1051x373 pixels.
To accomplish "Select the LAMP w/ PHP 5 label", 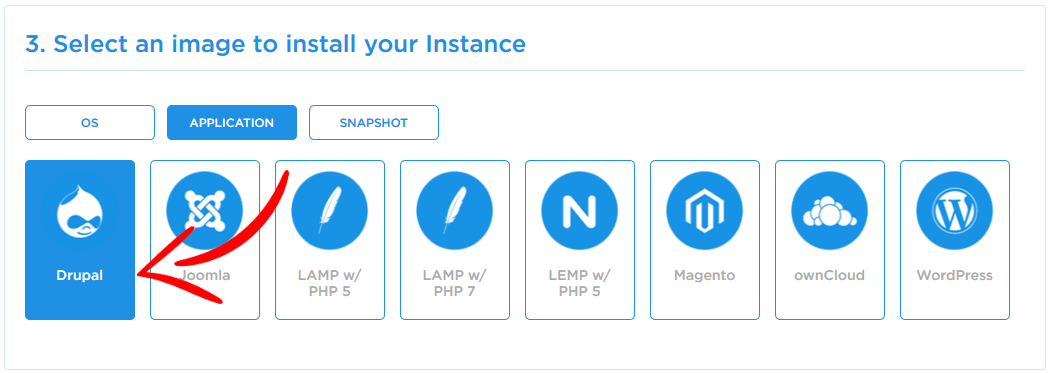I will (330, 284).
